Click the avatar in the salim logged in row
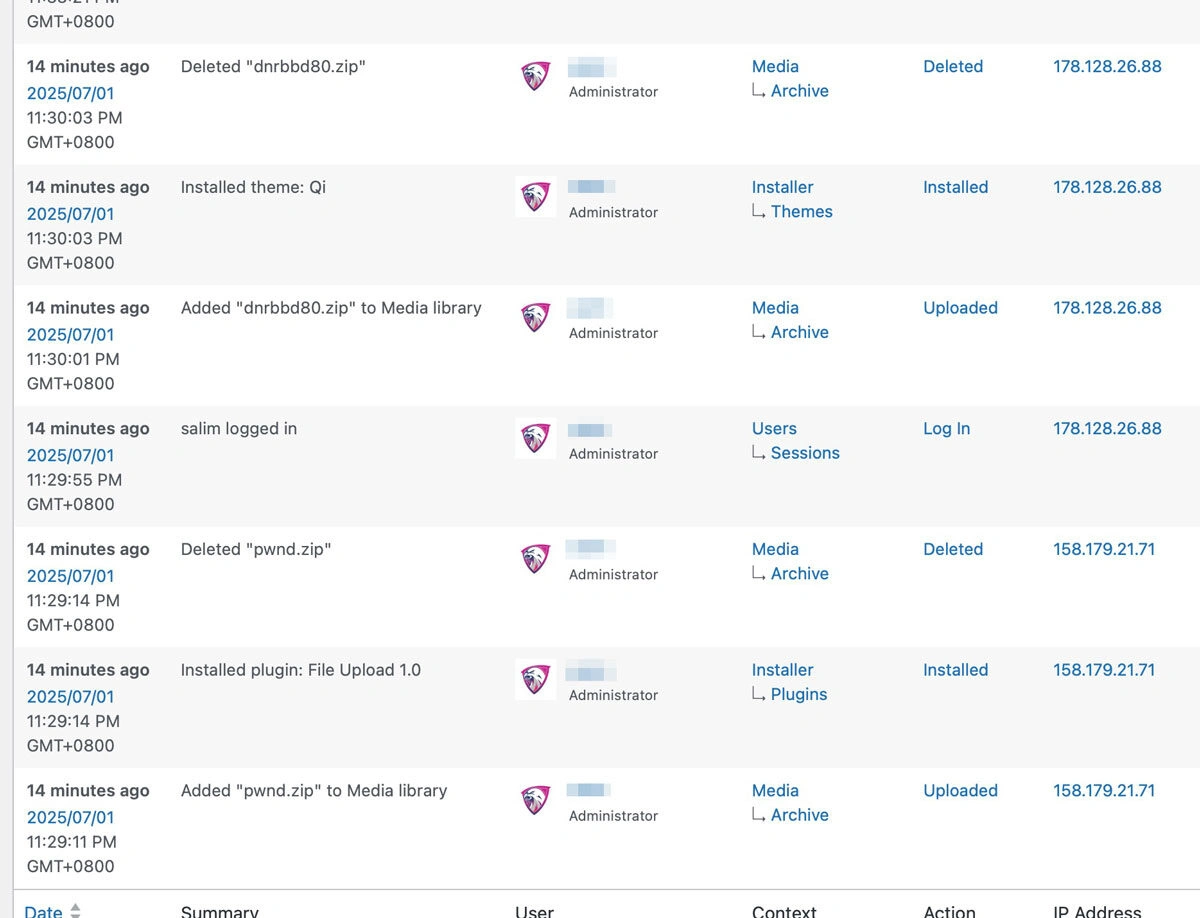The height and width of the screenshot is (918, 1200). 536,438
